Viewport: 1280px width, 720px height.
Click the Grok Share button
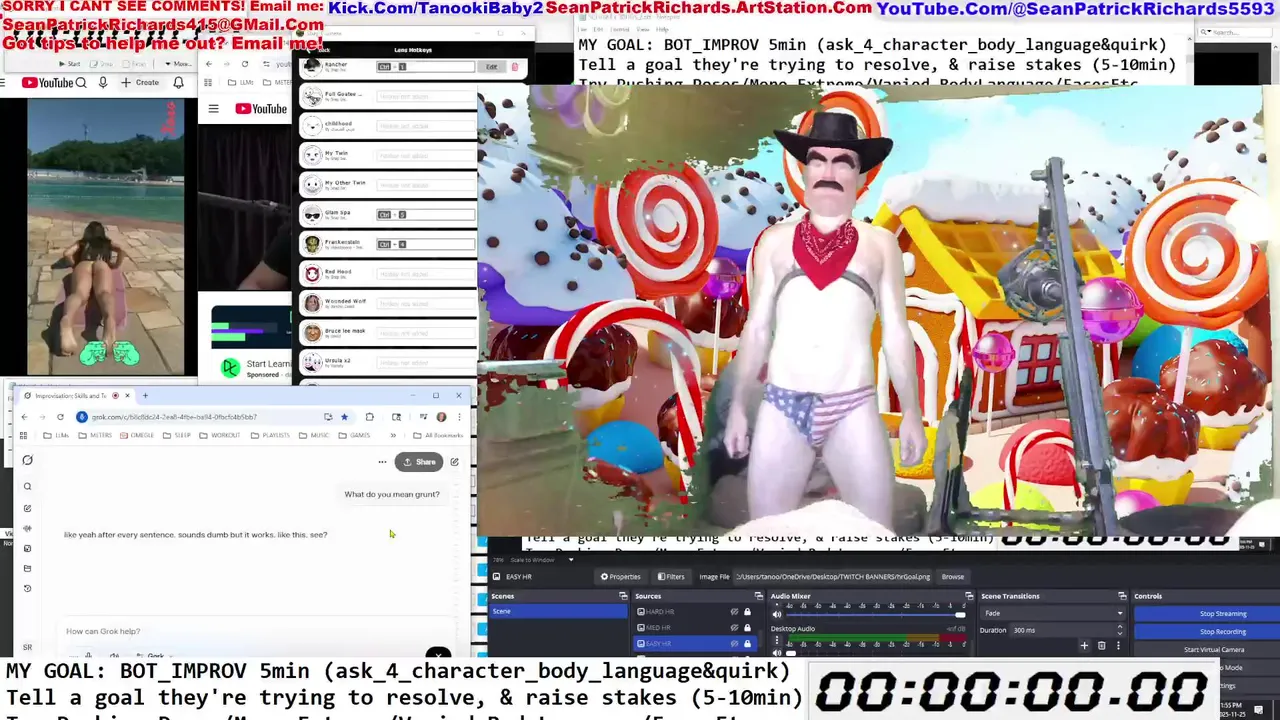418,462
